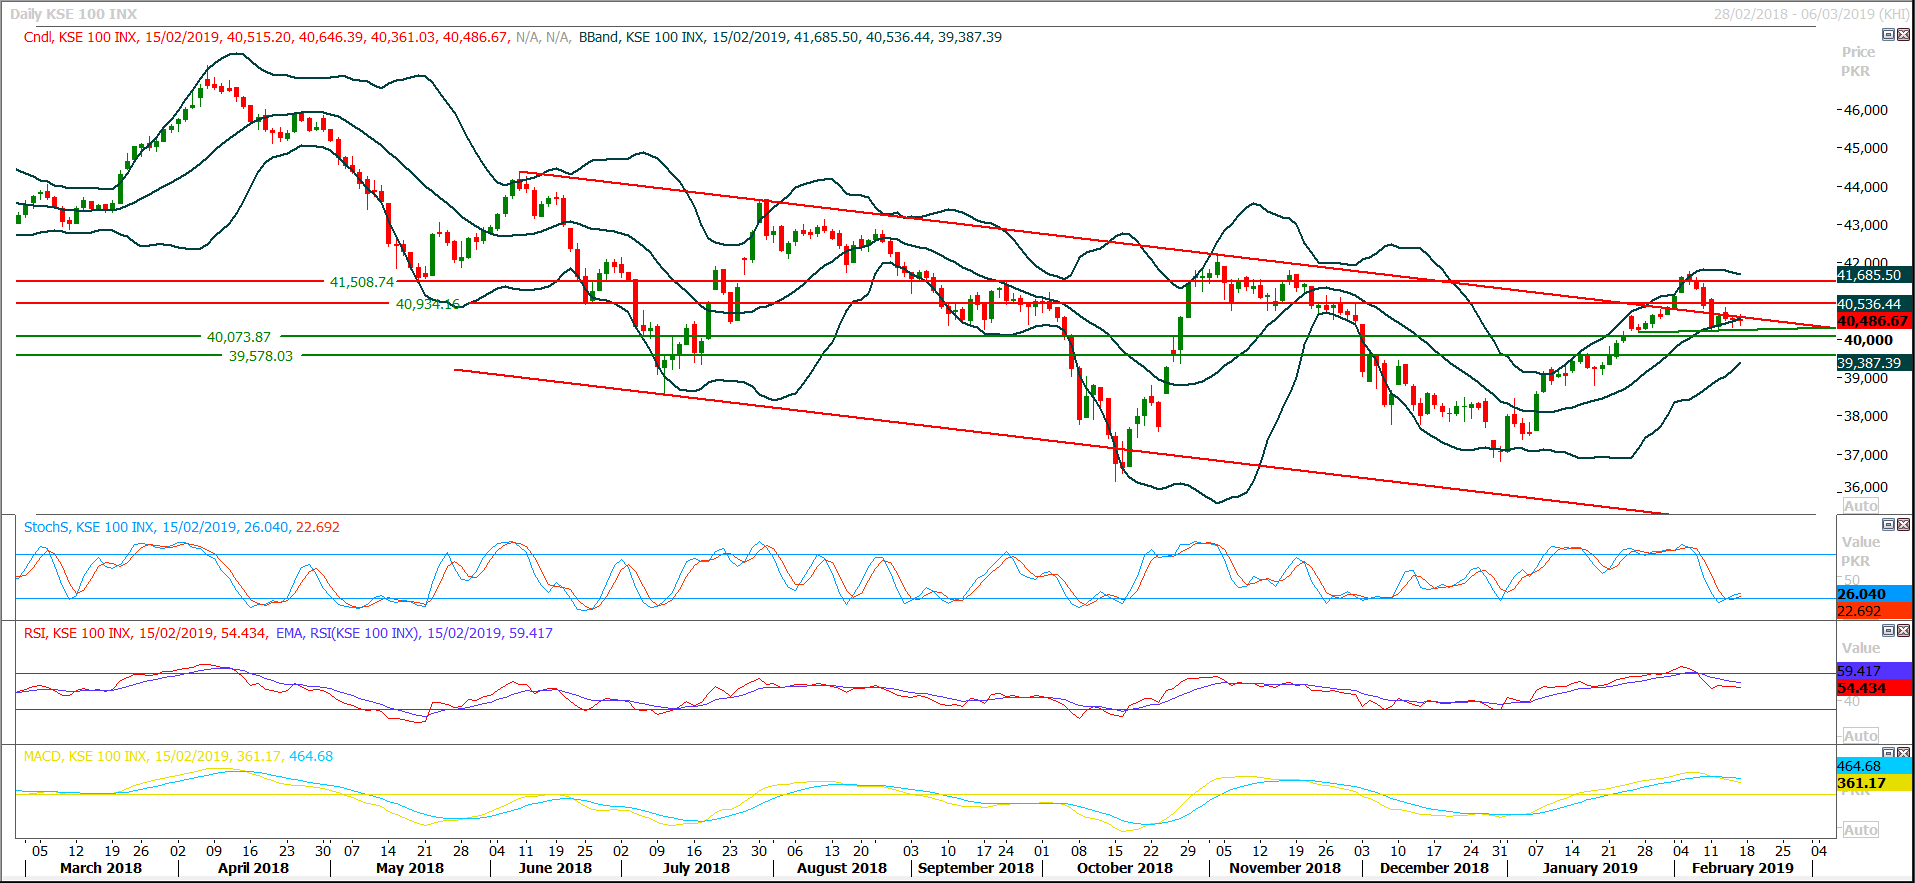The image size is (1915, 883).
Task: Close the RSI indicator panel
Action: tap(1903, 631)
